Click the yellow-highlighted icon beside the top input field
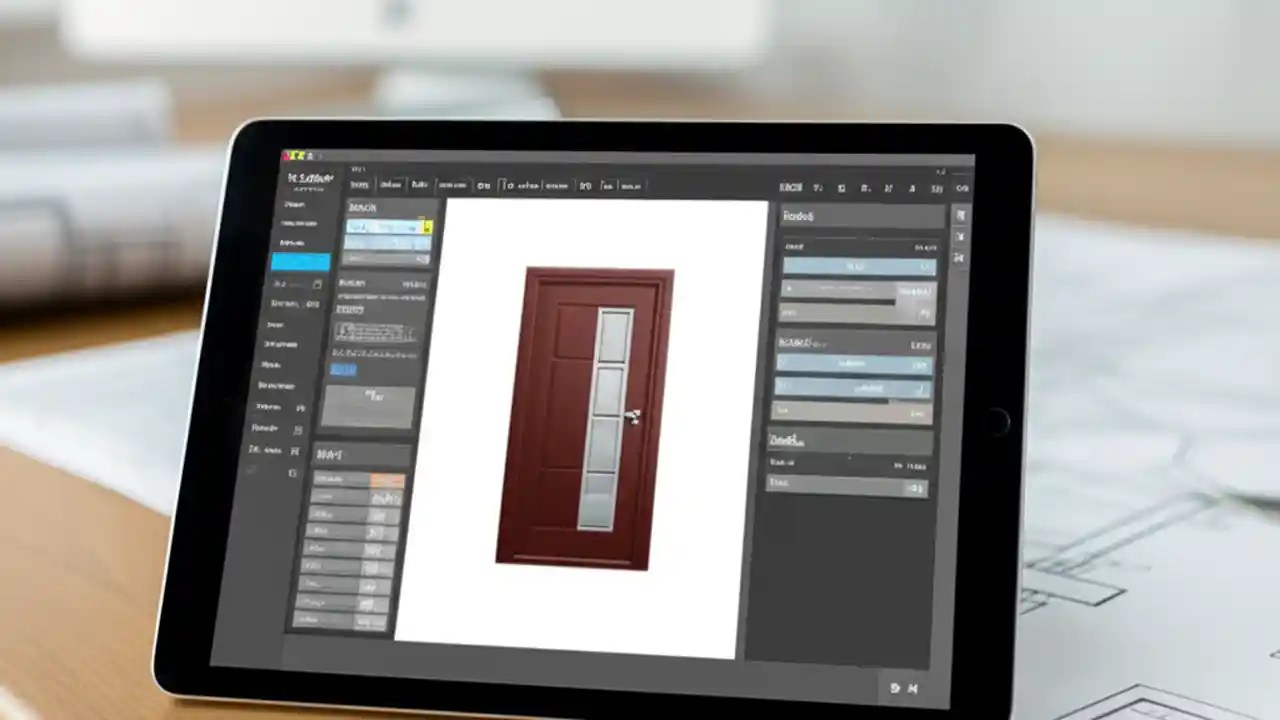Viewport: 1280px width, 720px height. (427, 228)
